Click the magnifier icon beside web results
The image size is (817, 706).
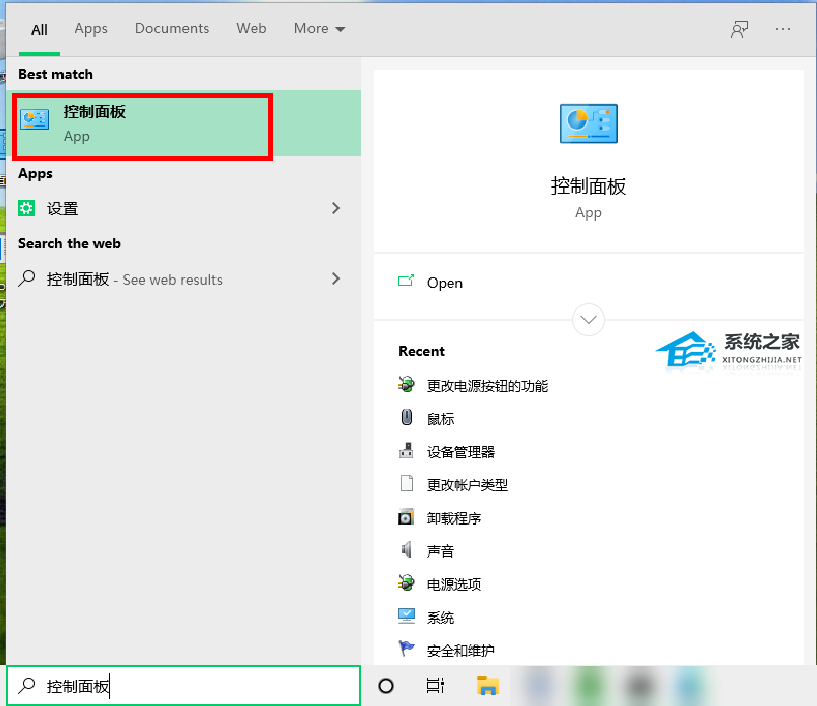pyautogui.click(x=27, y=278)
